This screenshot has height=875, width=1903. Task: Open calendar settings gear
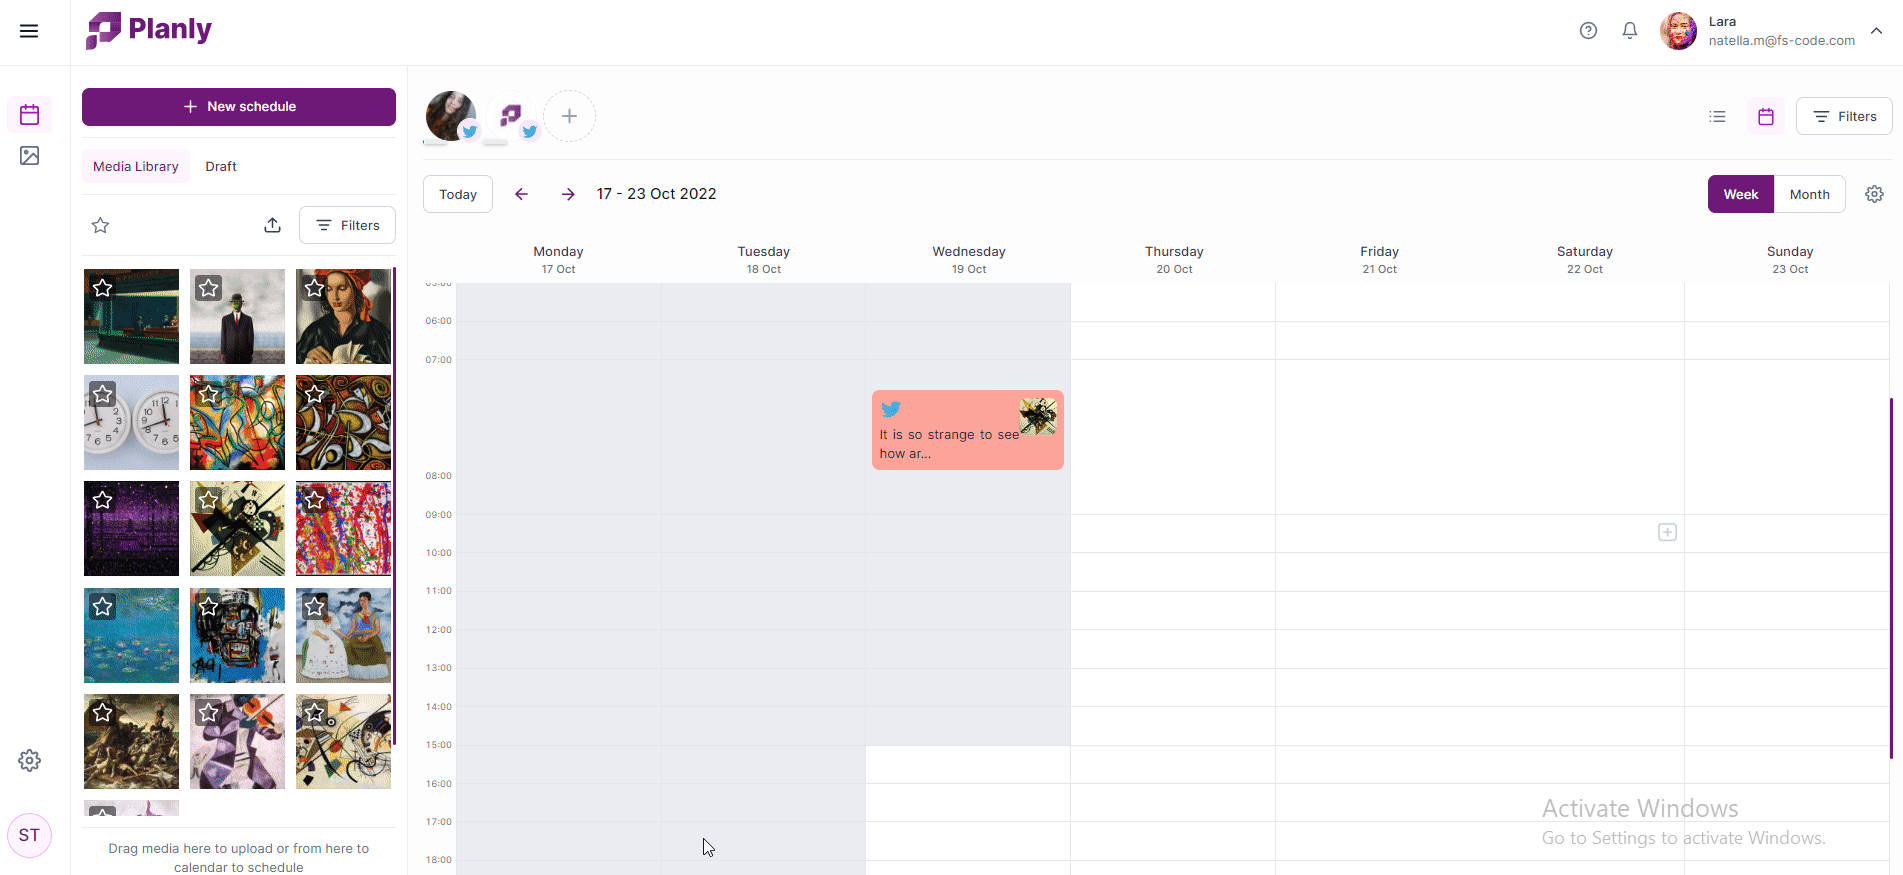click(x=1875, y=194)
